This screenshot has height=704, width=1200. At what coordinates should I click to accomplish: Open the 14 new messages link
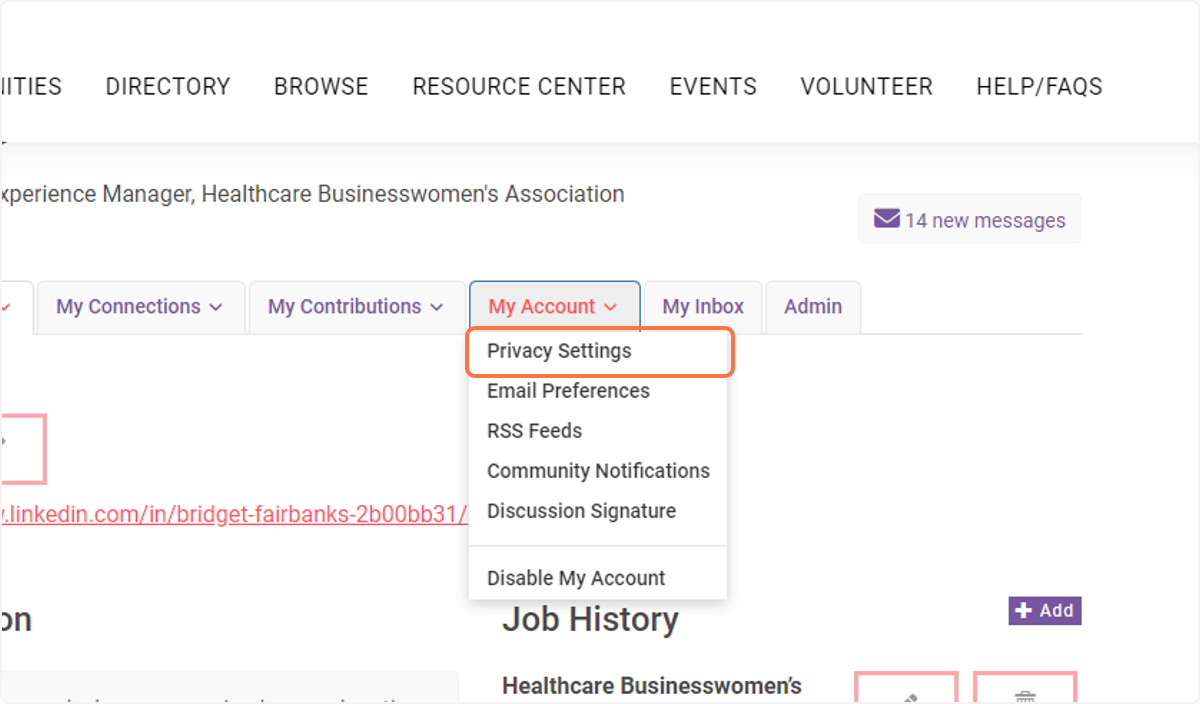(x=969, y=219)
